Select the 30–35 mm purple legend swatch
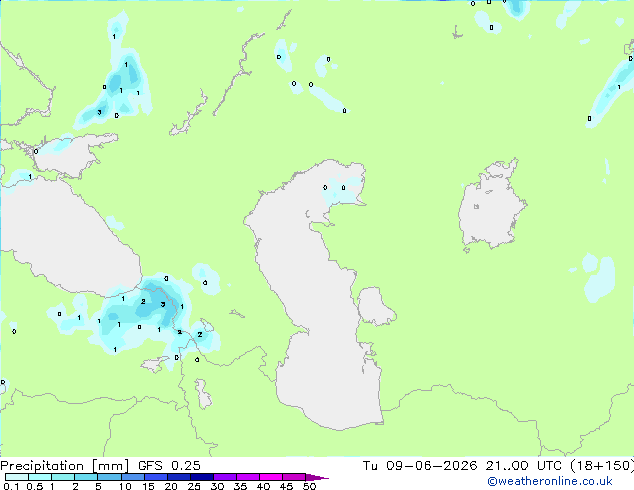Image resolution: width=634 pixels, height=490 pixels. pos(224,477)
